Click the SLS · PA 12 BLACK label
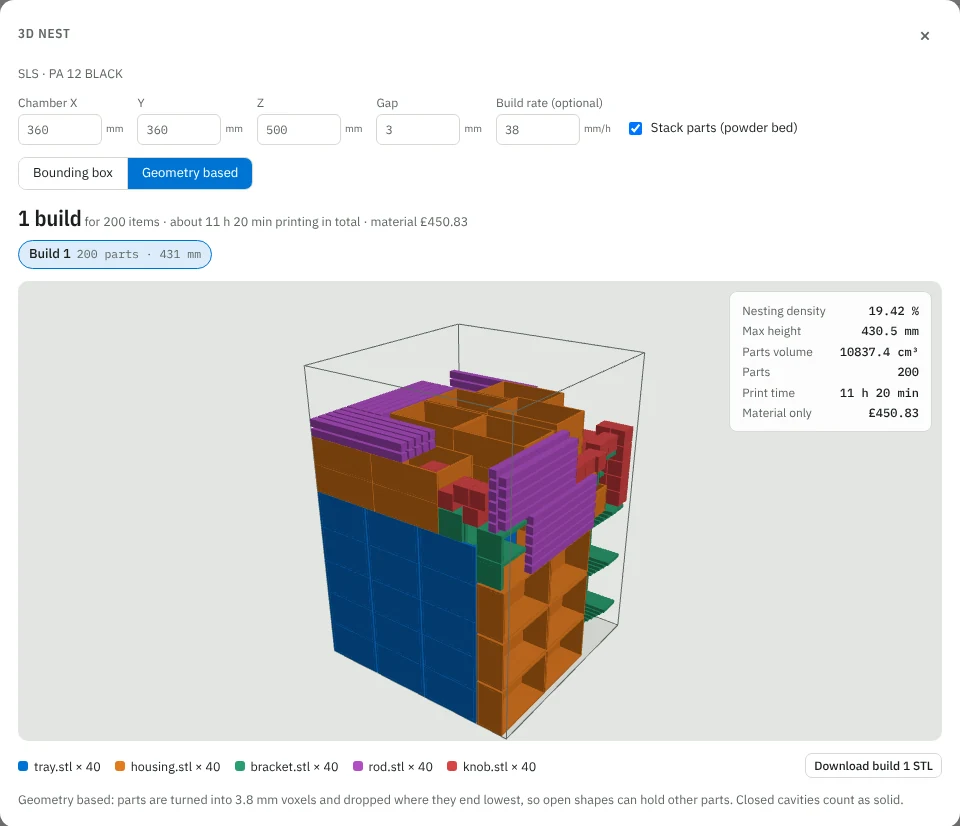960x826 pixels. click(70, 74)
